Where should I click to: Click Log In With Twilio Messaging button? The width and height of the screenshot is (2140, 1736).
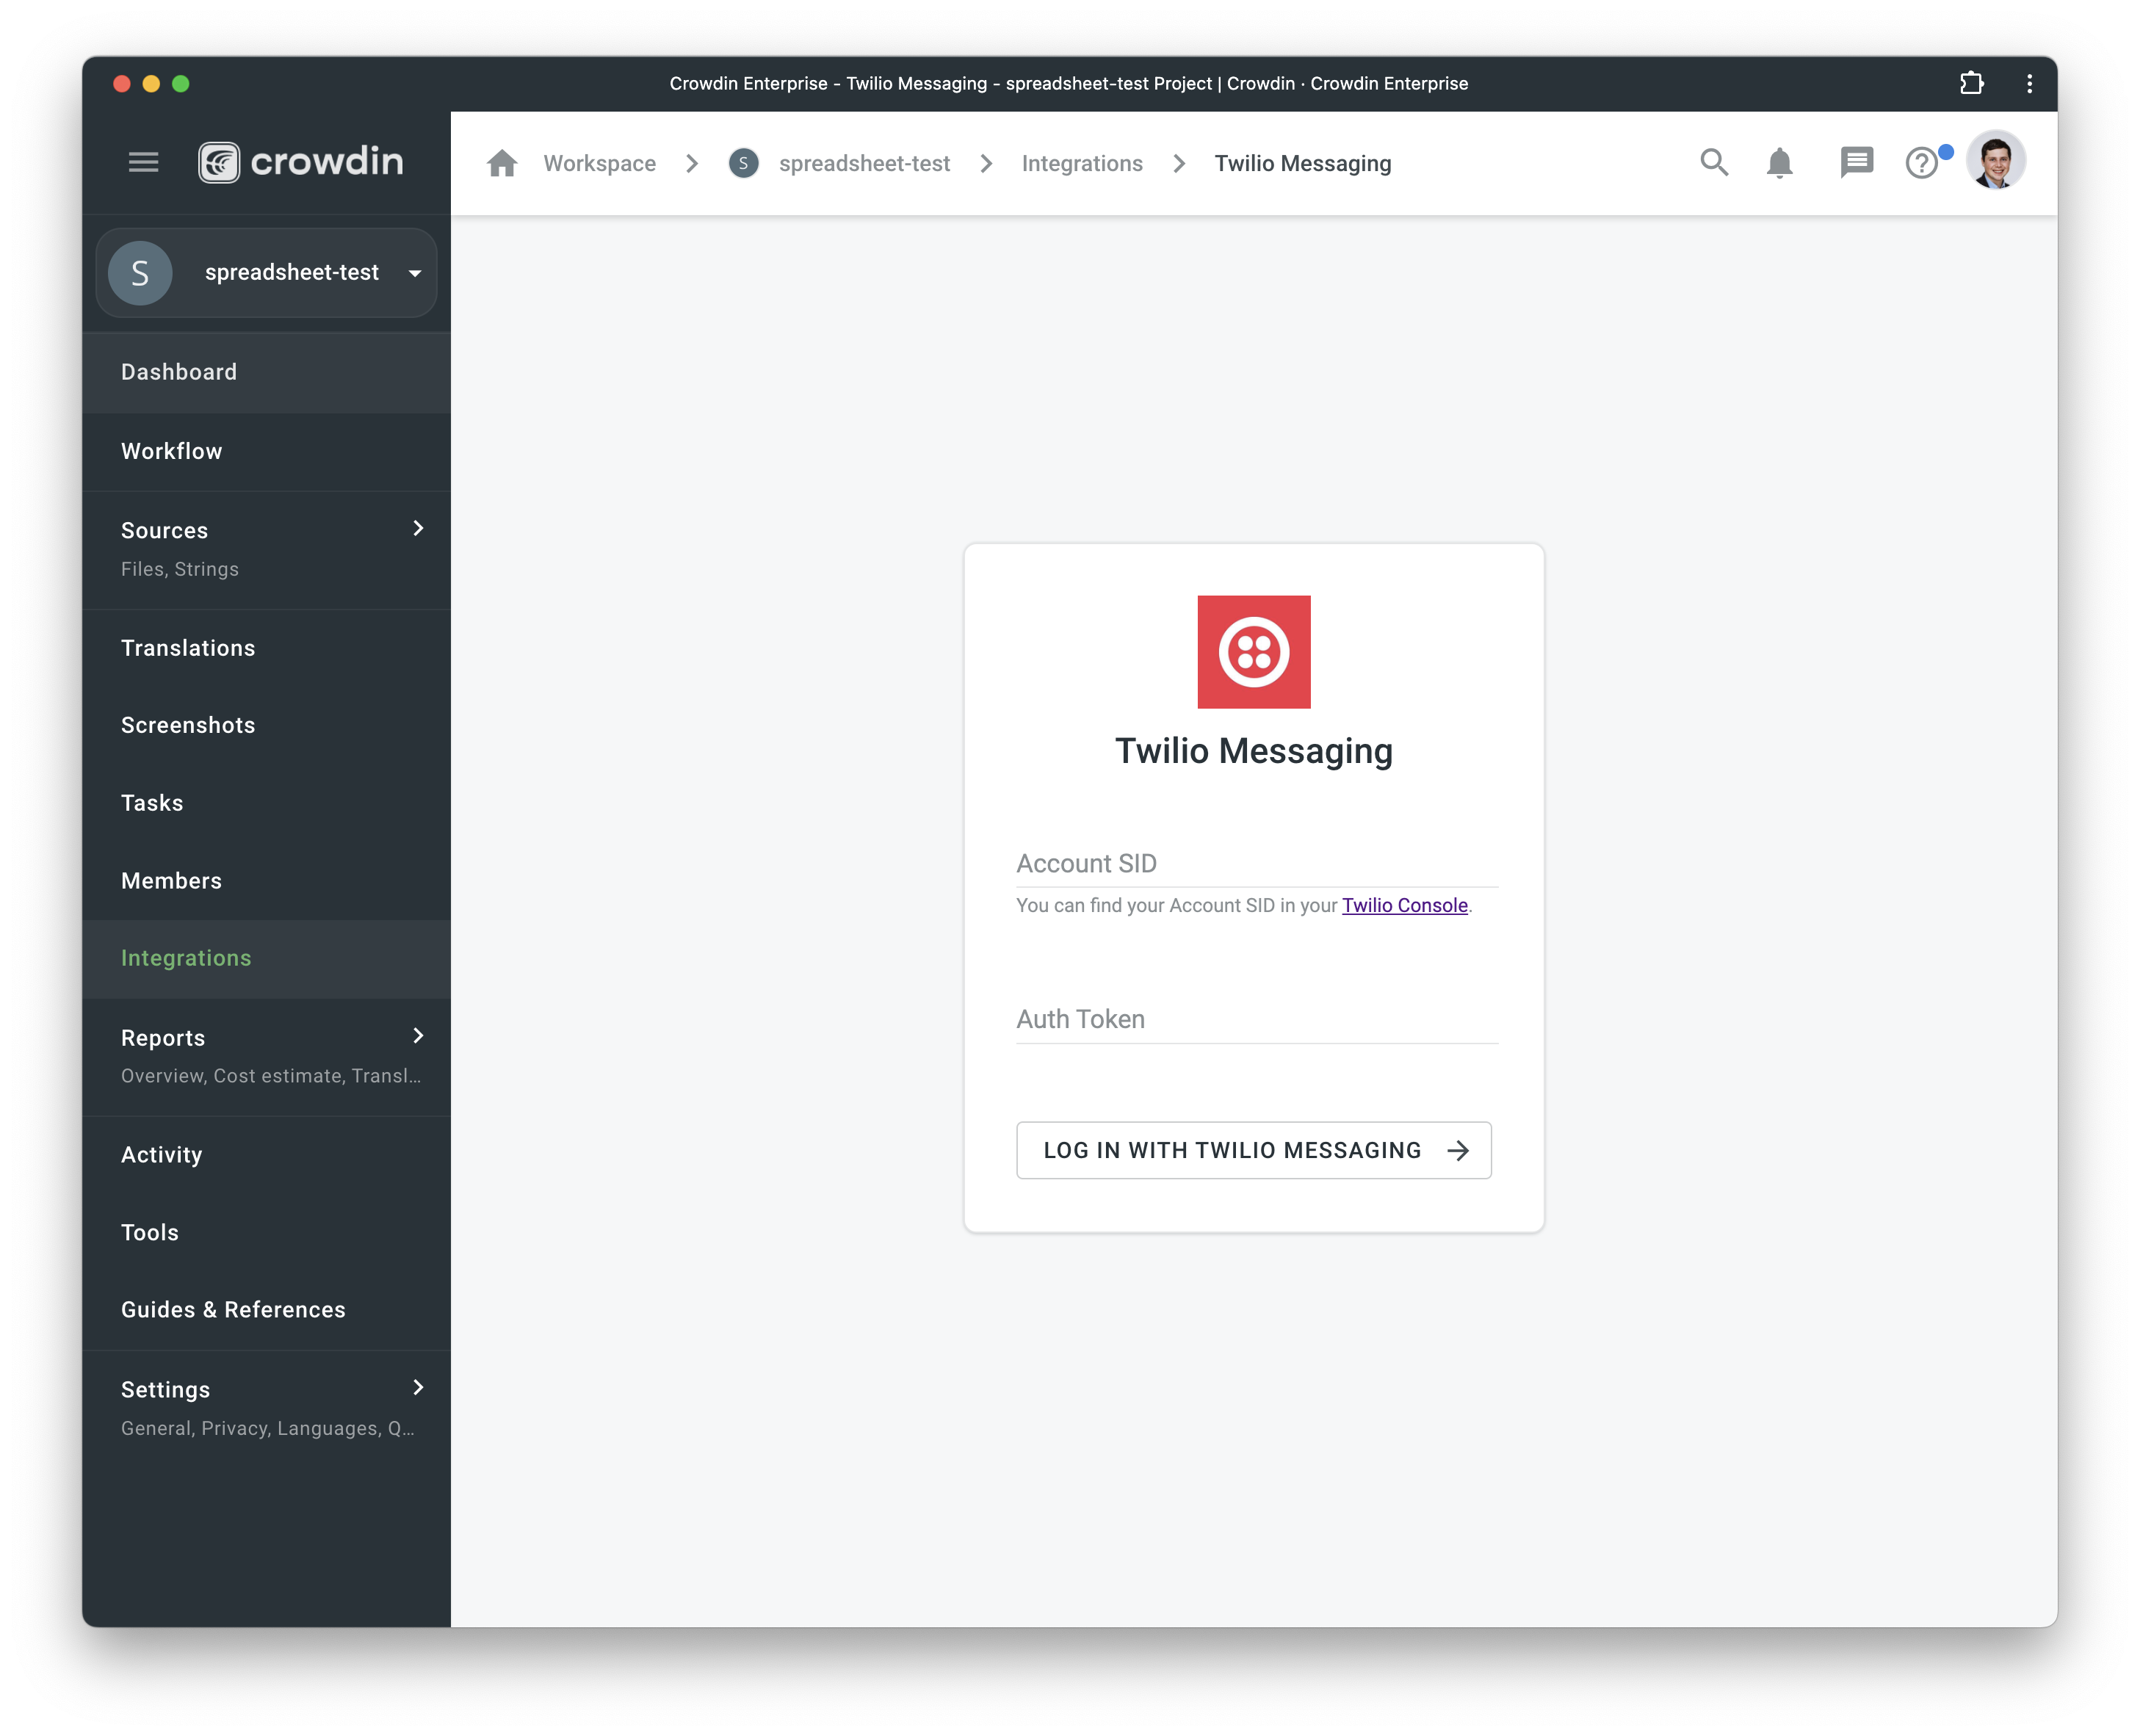[x=1254, y=1150]
